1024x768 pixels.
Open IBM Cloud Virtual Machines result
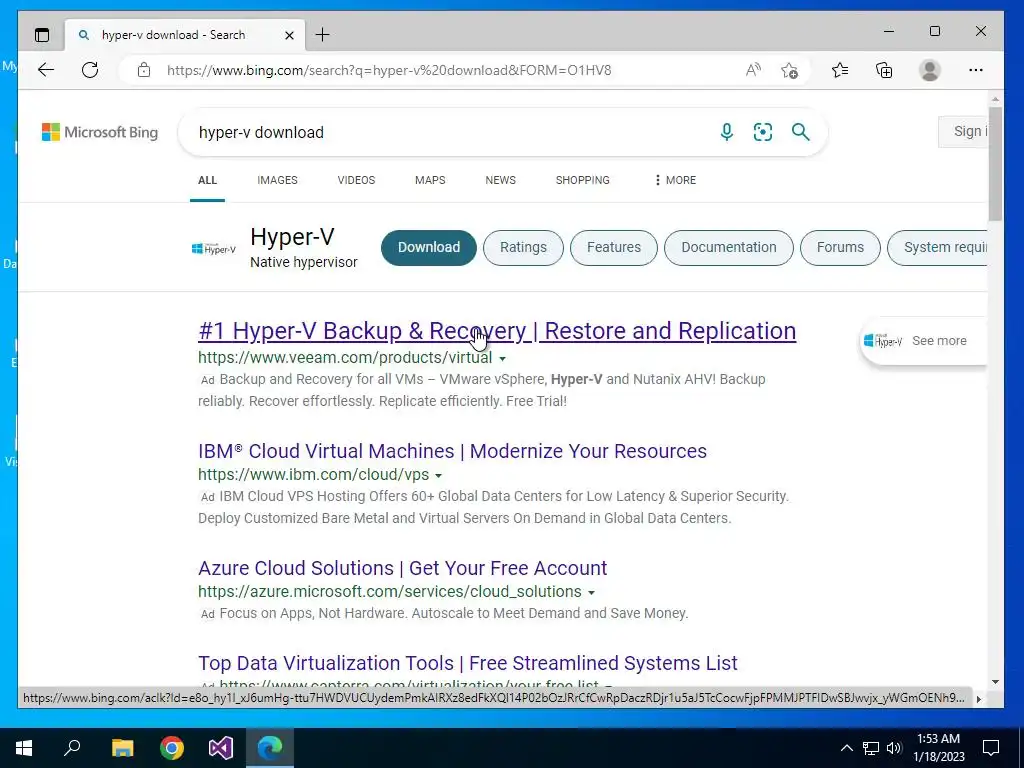coord(452,451)
